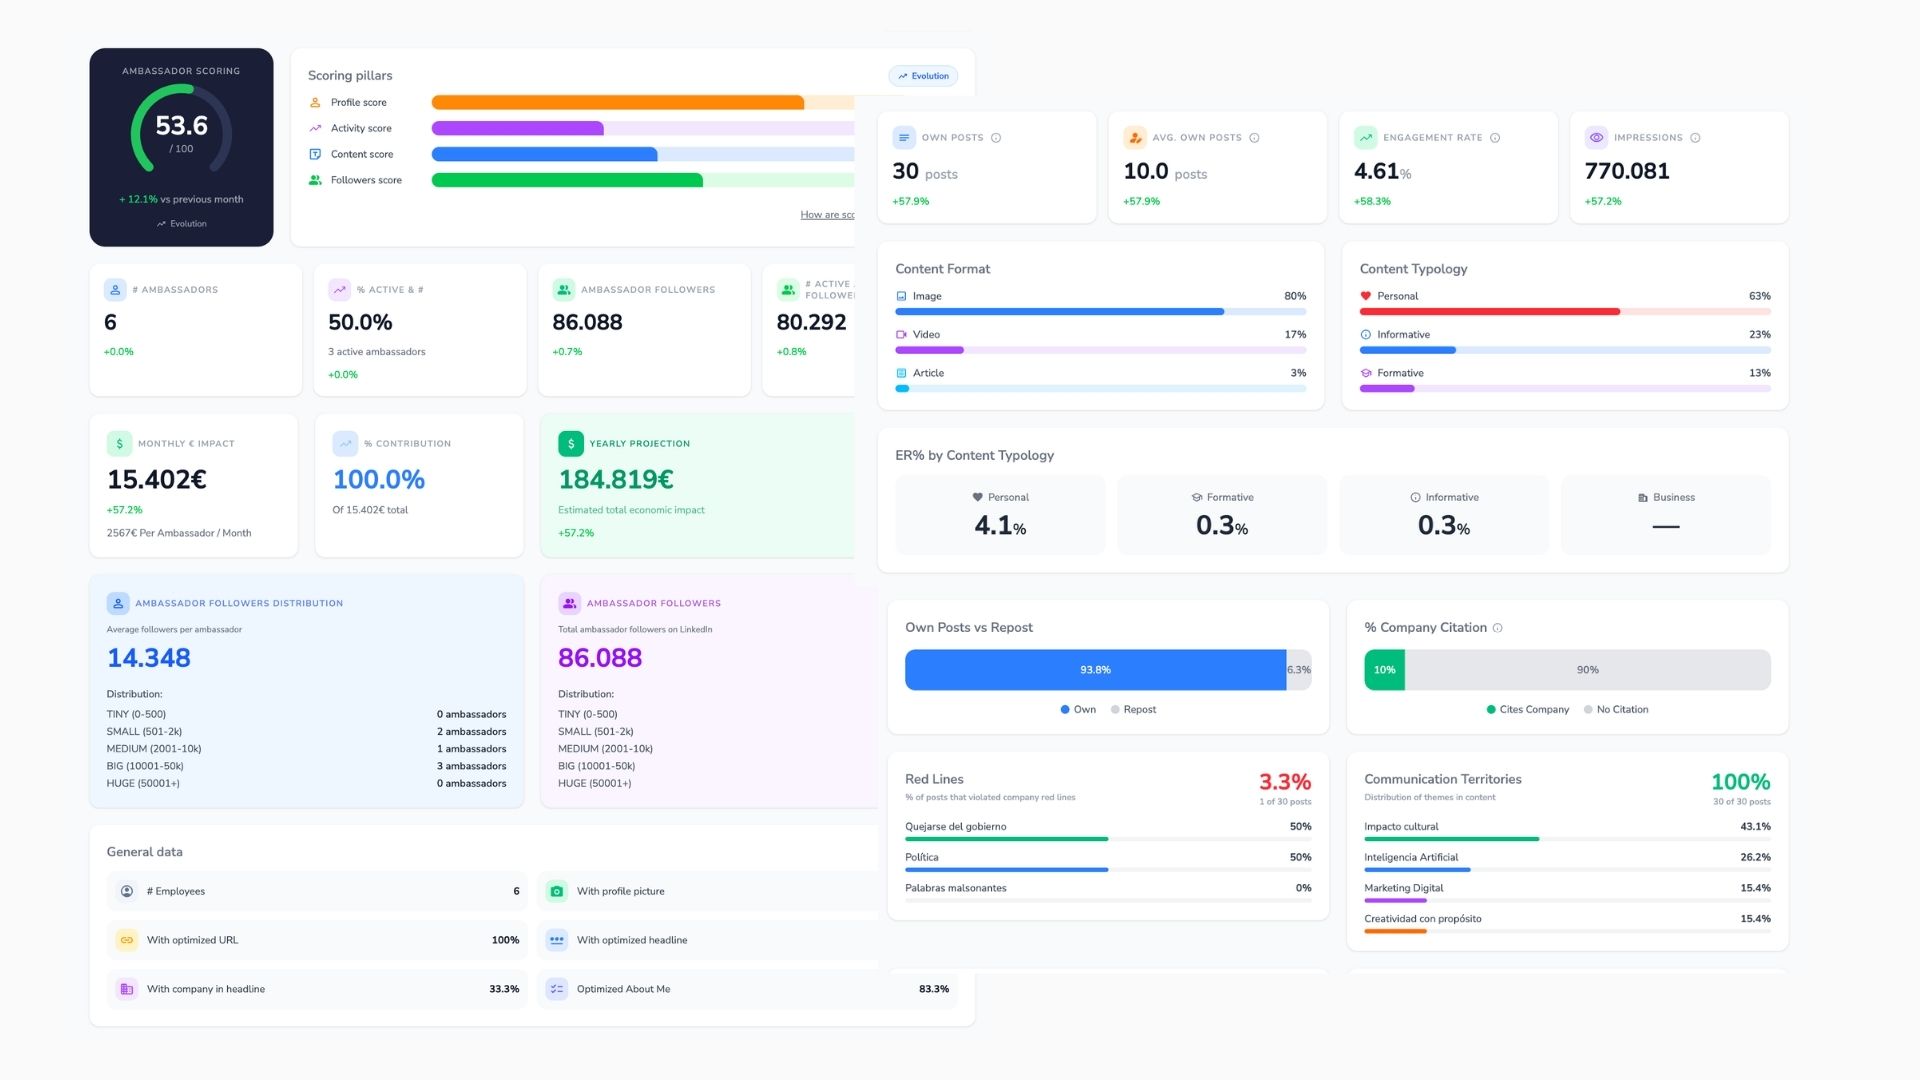Screen dimensions: 1920x1080
Task: Click the Own Posts card icon
Action: click(x=904, y=138)
